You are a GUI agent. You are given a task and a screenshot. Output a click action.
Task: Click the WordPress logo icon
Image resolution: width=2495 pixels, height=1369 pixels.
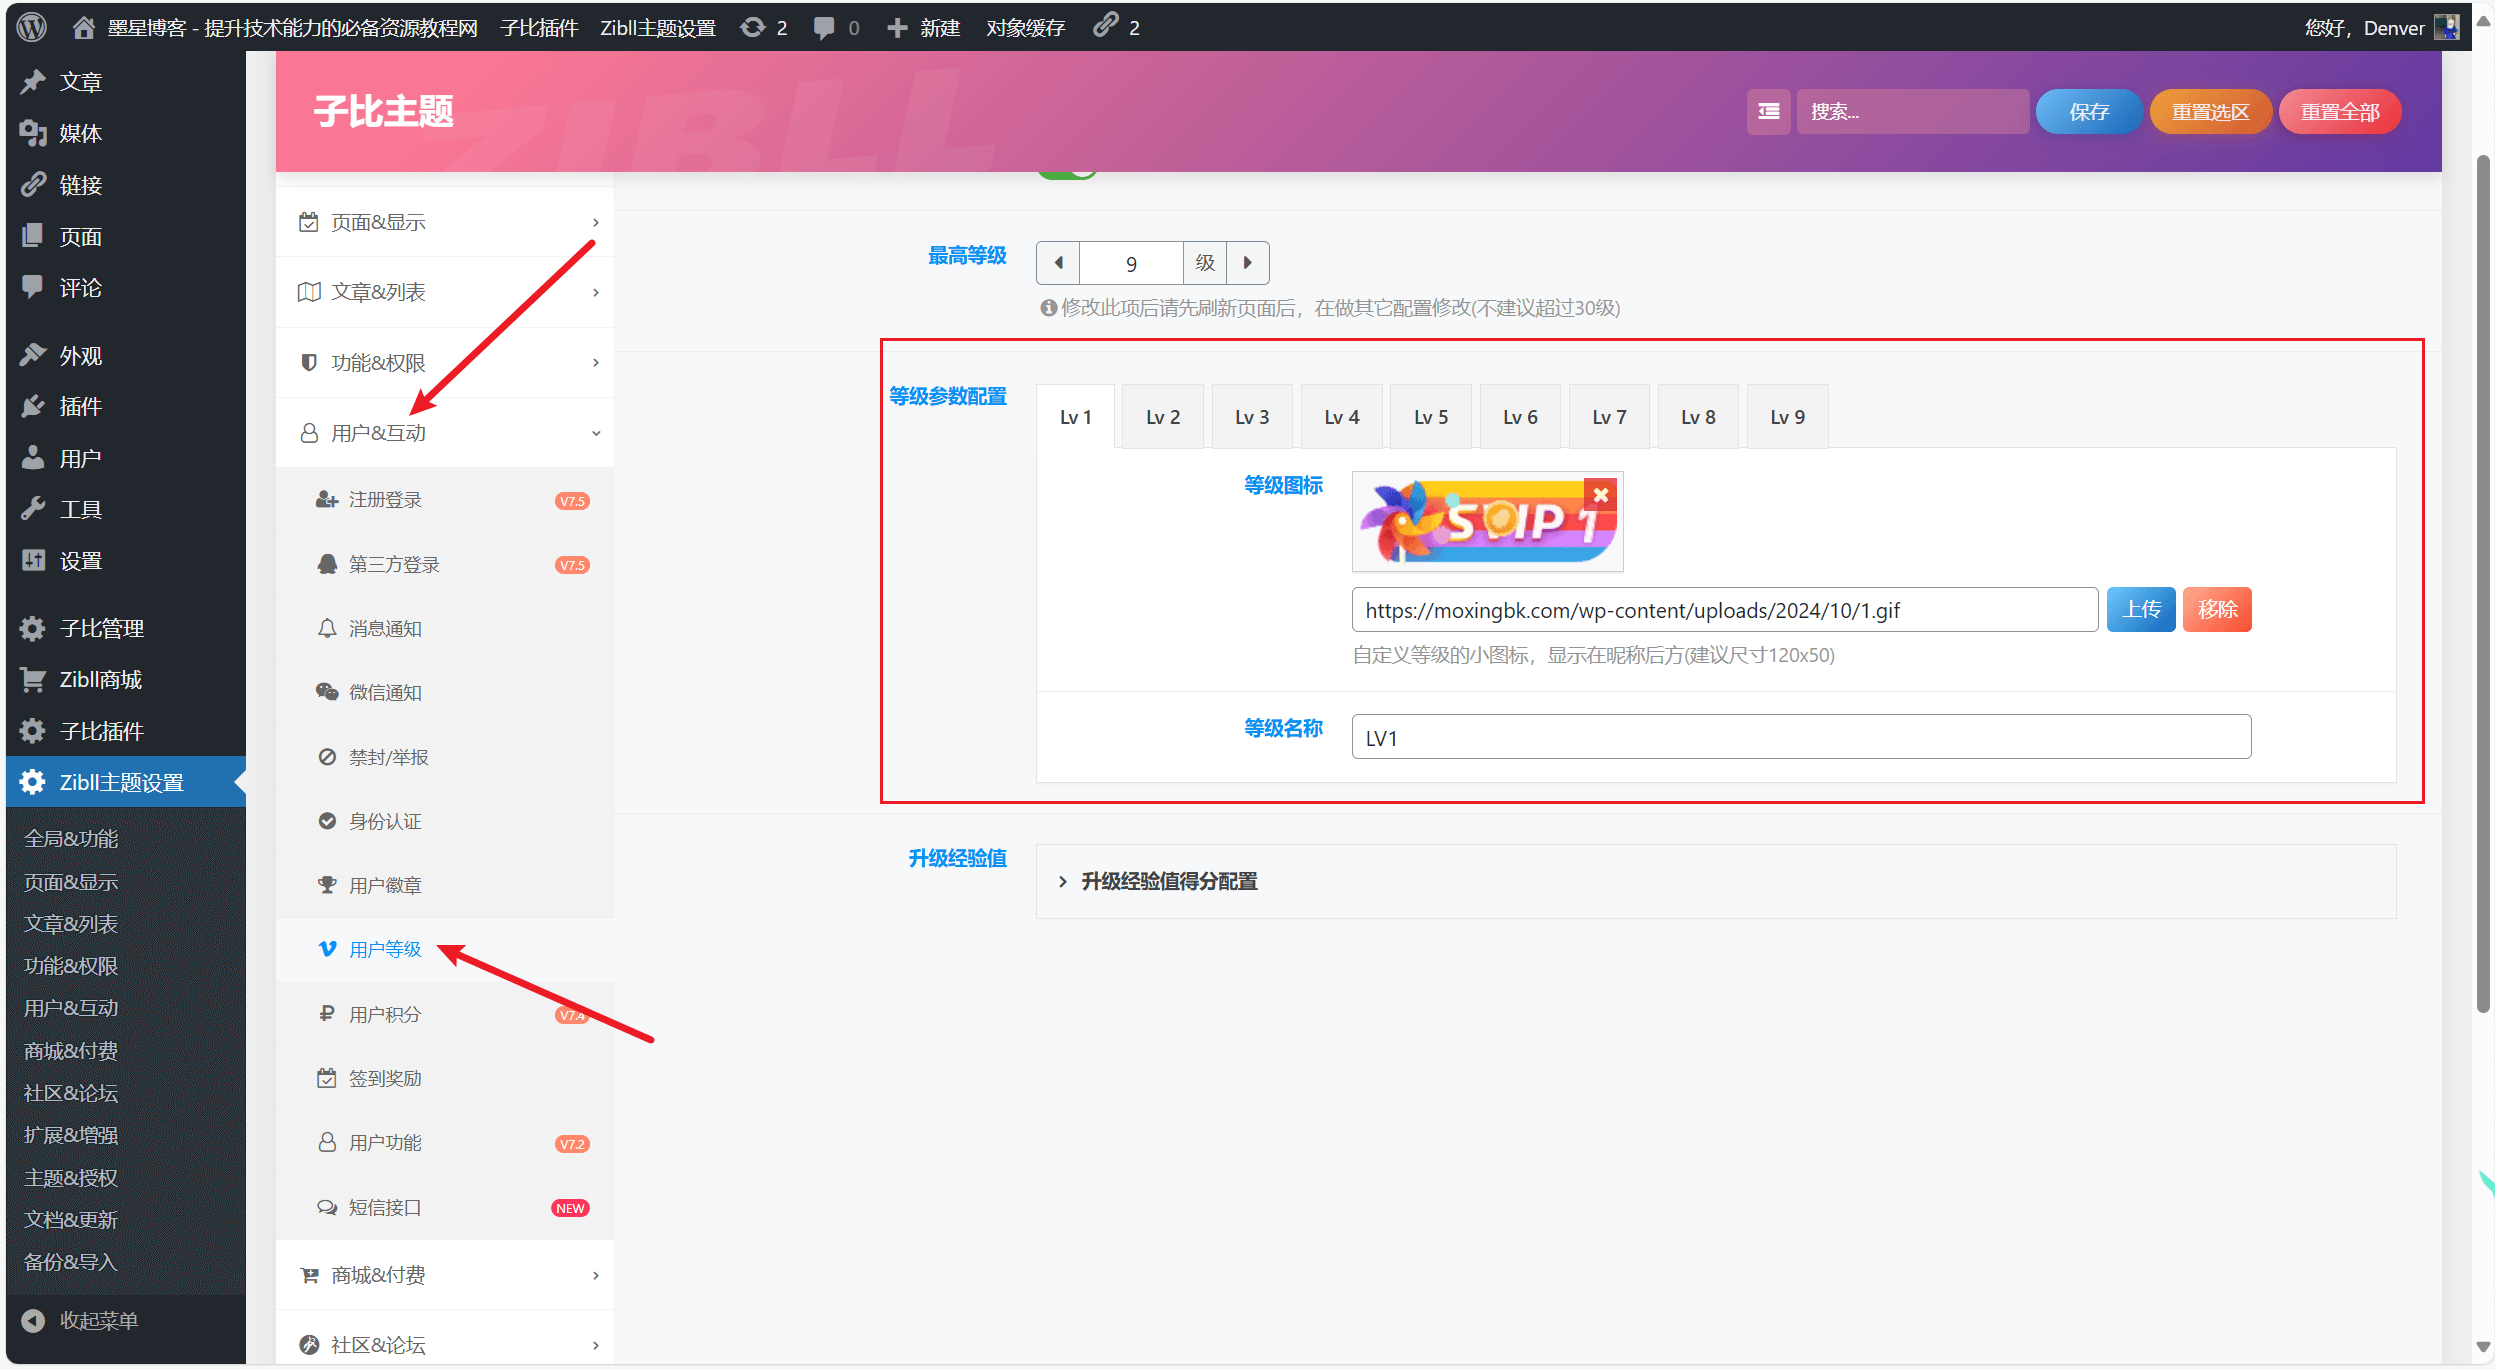click(x=32, y=27)
